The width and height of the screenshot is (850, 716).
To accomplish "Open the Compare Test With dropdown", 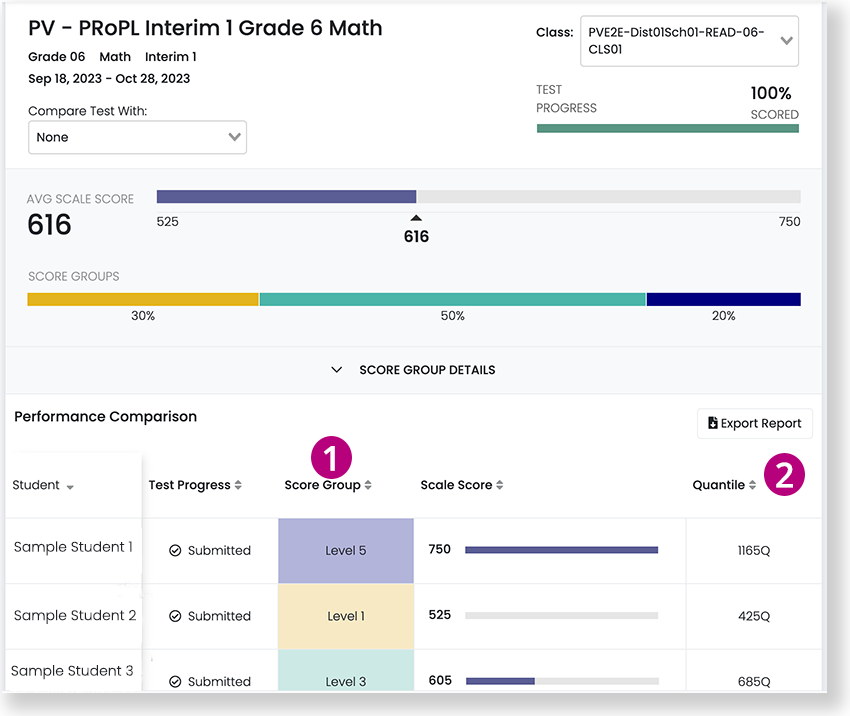I will 137,137.
